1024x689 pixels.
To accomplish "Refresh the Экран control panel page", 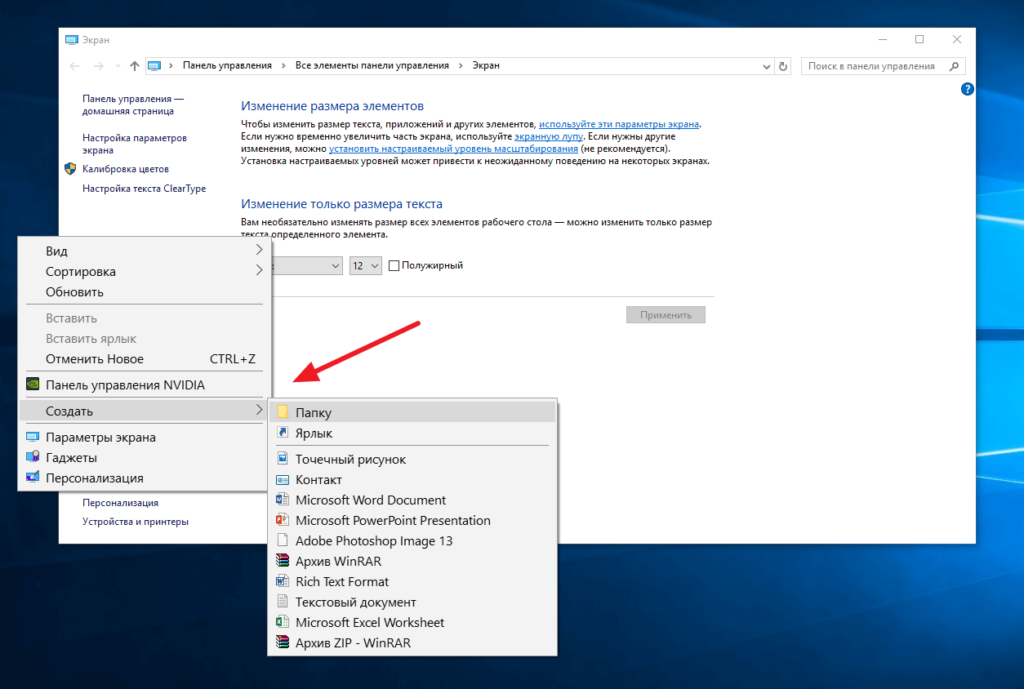I will (783, 66).
